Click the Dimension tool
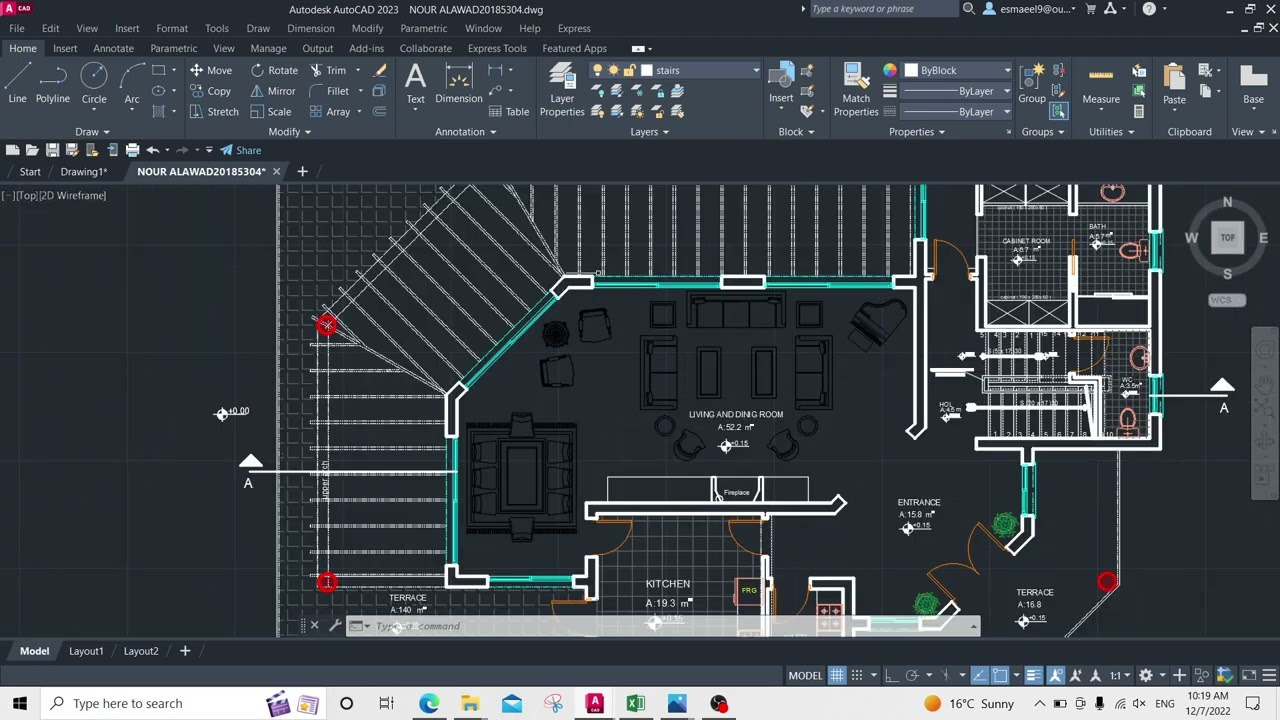This screenshot has height=720, width=1280. [459, 84]
